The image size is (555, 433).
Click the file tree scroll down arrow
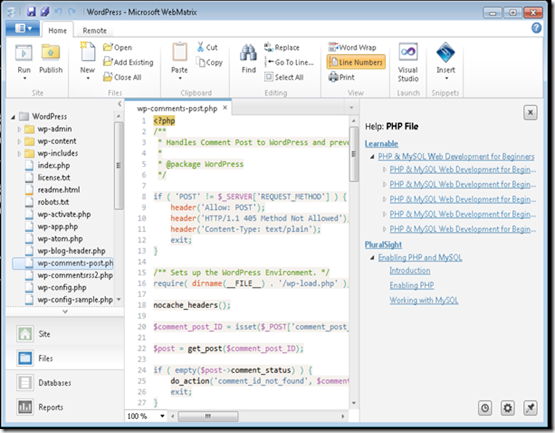pyautogui.click(x=119, y=300)
